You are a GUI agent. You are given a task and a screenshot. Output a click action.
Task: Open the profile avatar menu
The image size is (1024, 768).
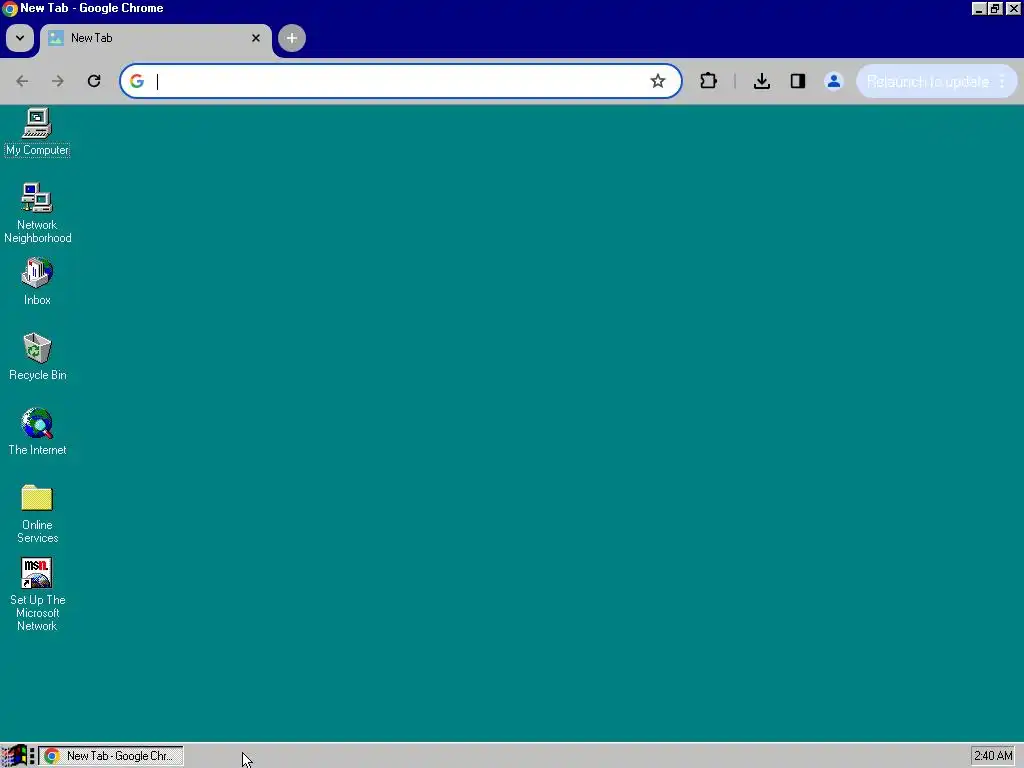[834, 81]
